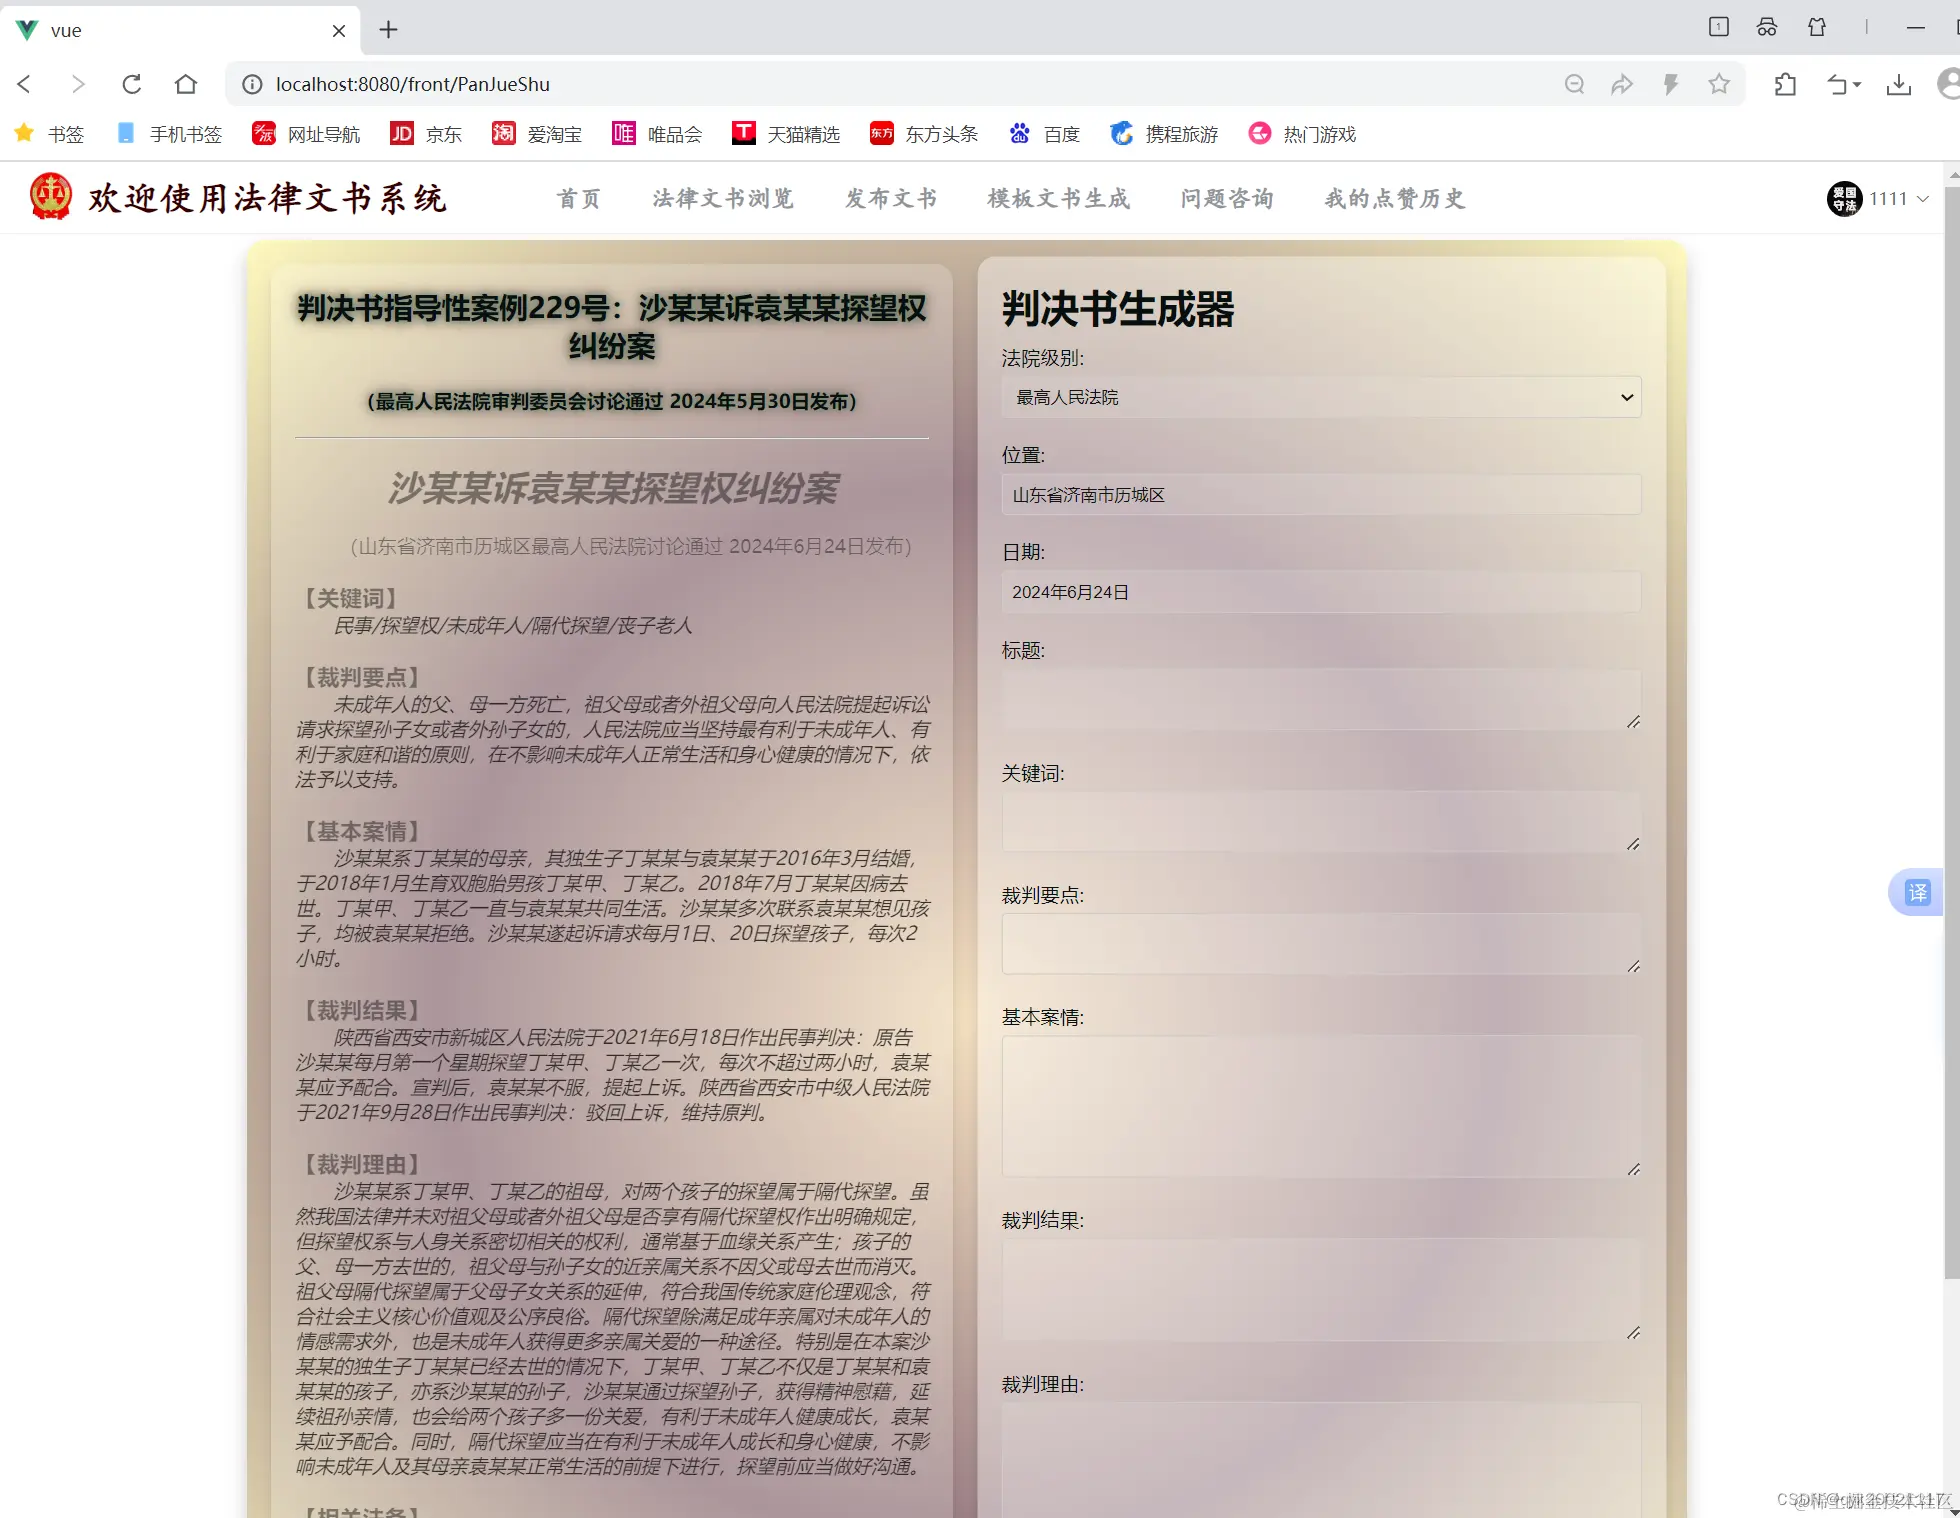
Task: Open 法律文书浏览 menu item
Action: (723, 198)
